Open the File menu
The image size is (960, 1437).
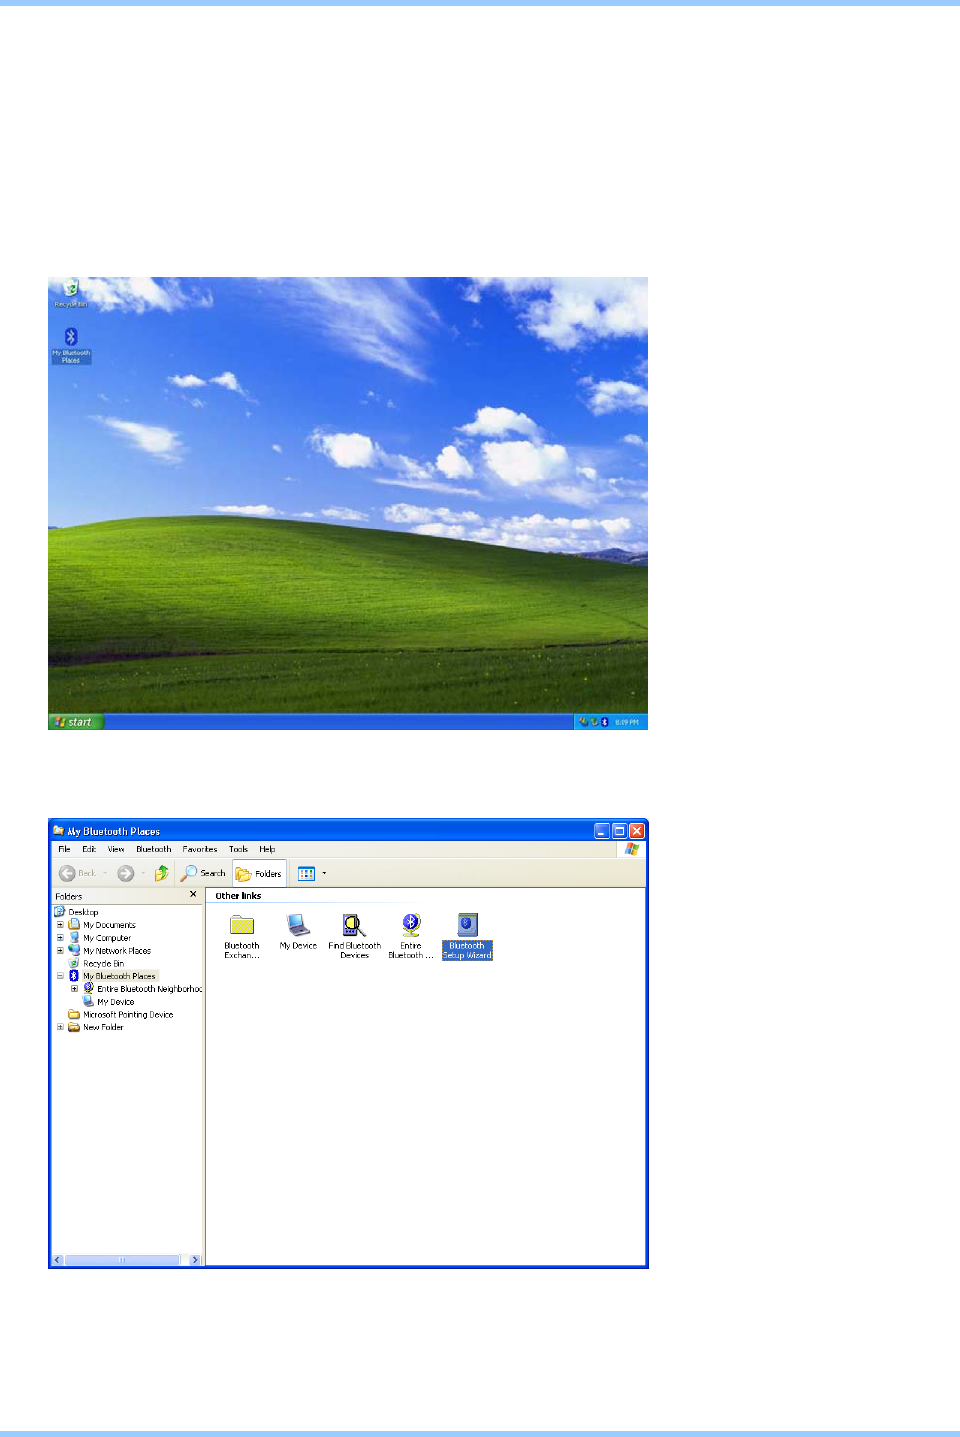pyautogui.click(x=64, y=849)
